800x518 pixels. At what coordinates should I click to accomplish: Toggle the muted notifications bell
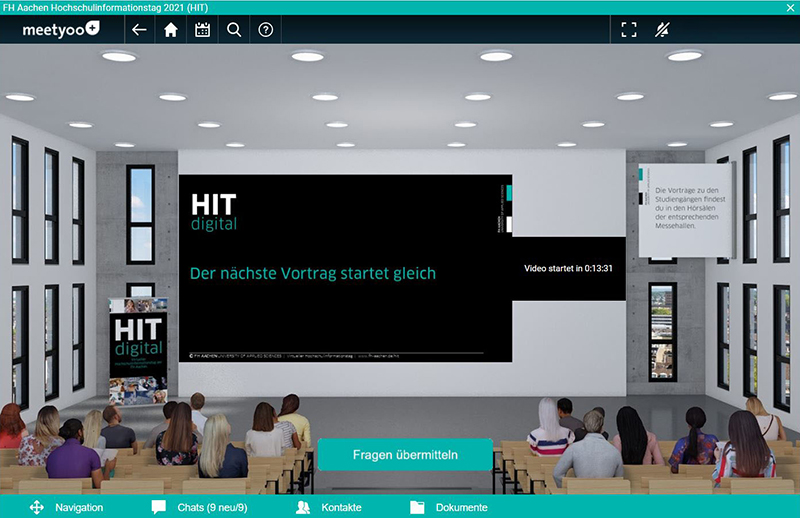point(662,30)
